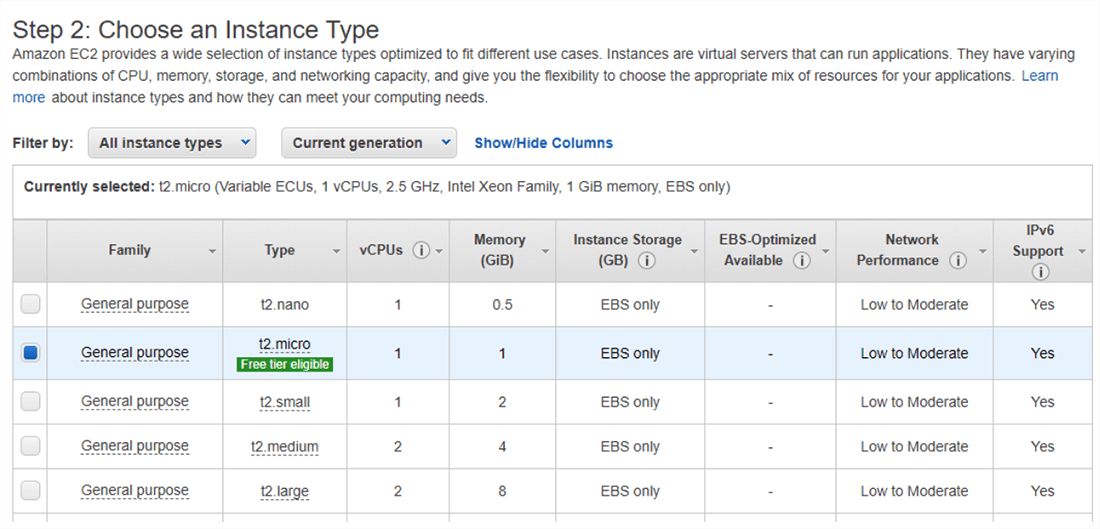Select the t2.nano instance checkbox

tap(30, 304)
